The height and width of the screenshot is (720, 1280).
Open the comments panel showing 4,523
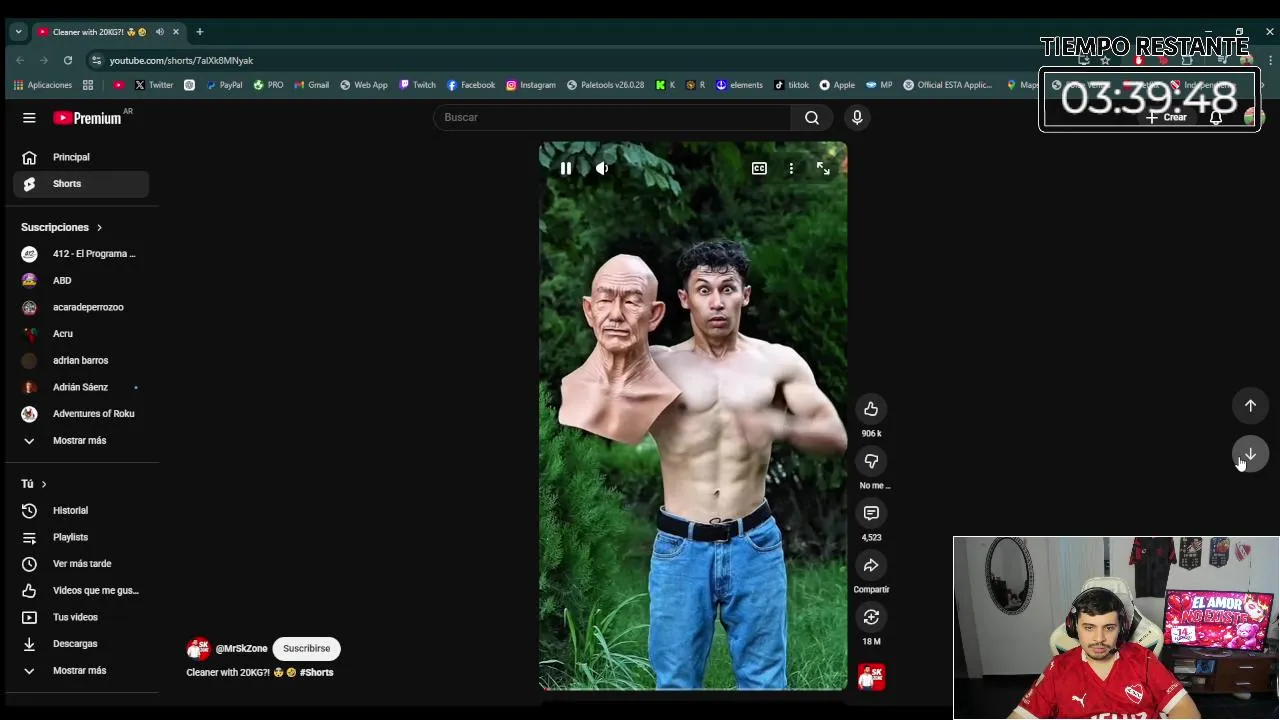coord(871,513)
